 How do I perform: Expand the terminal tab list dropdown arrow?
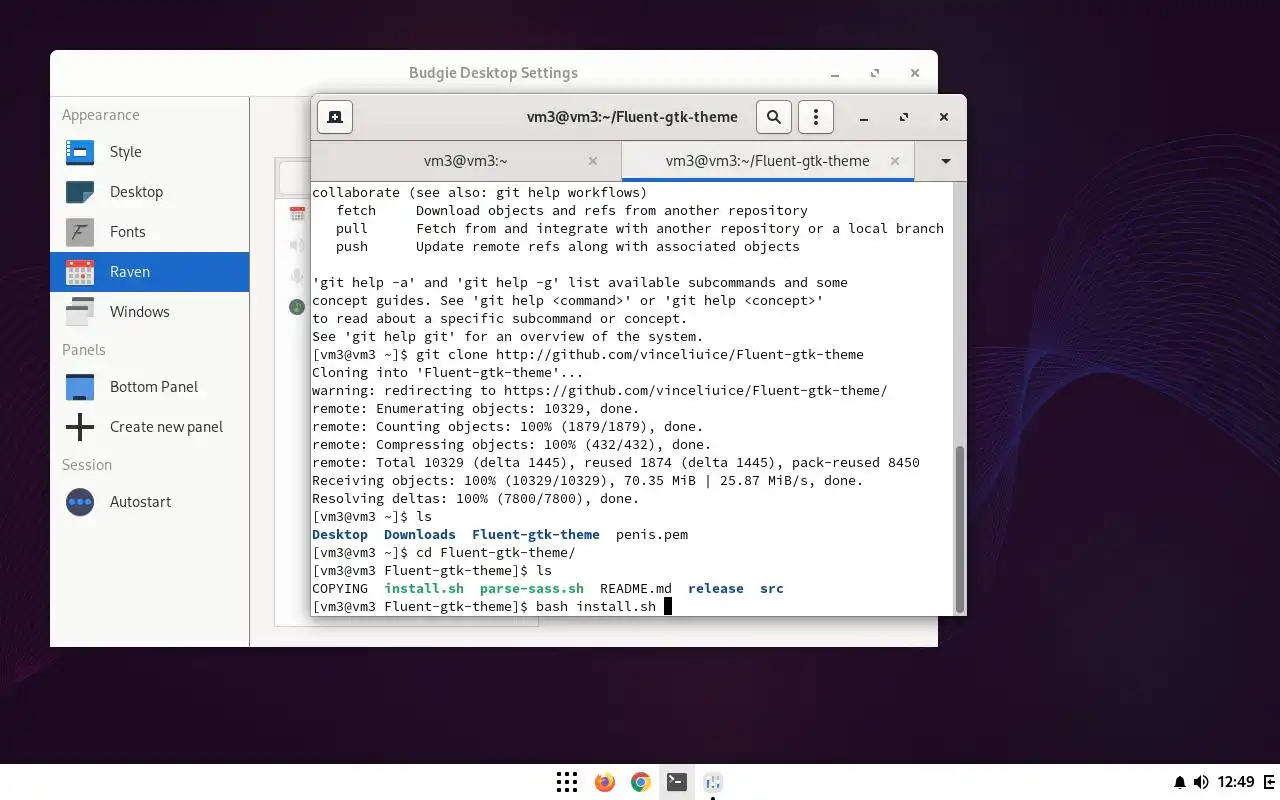pyautogui.click(x=945, y=161)
